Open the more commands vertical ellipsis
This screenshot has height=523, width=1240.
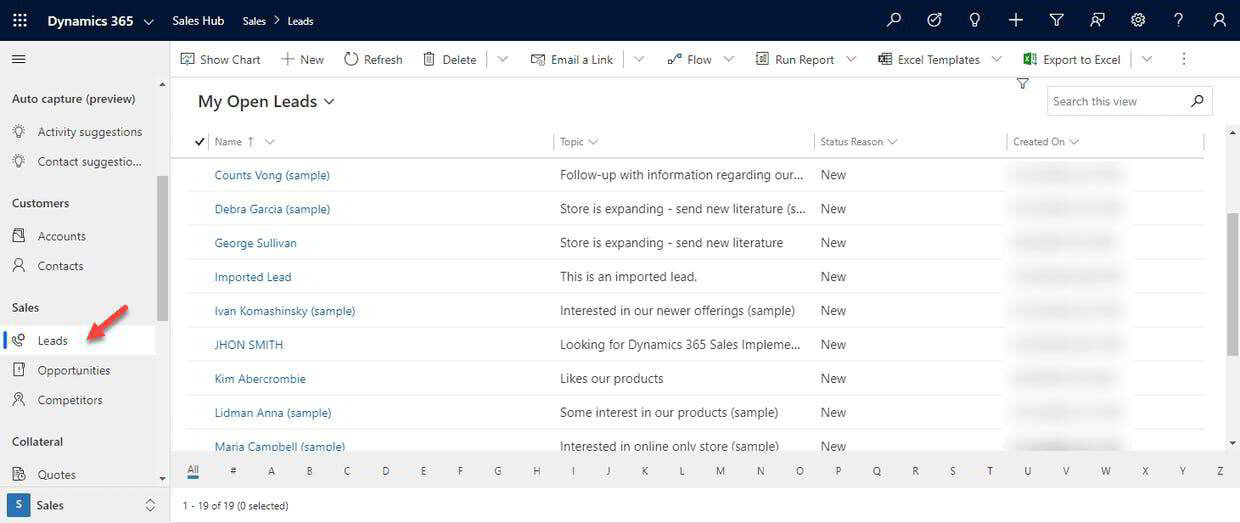tap(1184, 59)
